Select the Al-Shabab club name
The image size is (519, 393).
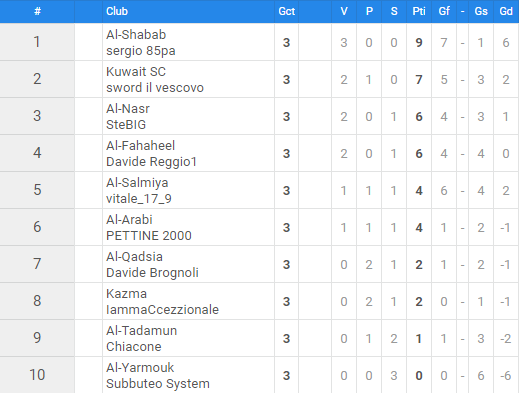click(136, 35)
